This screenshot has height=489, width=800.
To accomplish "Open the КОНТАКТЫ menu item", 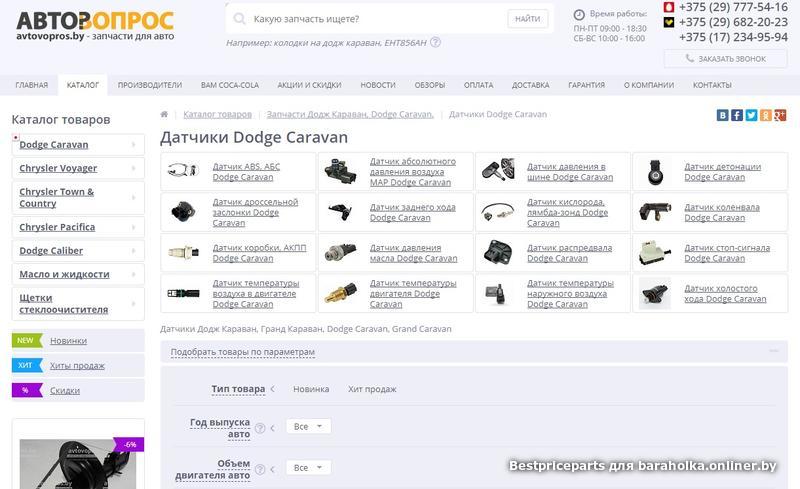I will click(x=712, y=85).
